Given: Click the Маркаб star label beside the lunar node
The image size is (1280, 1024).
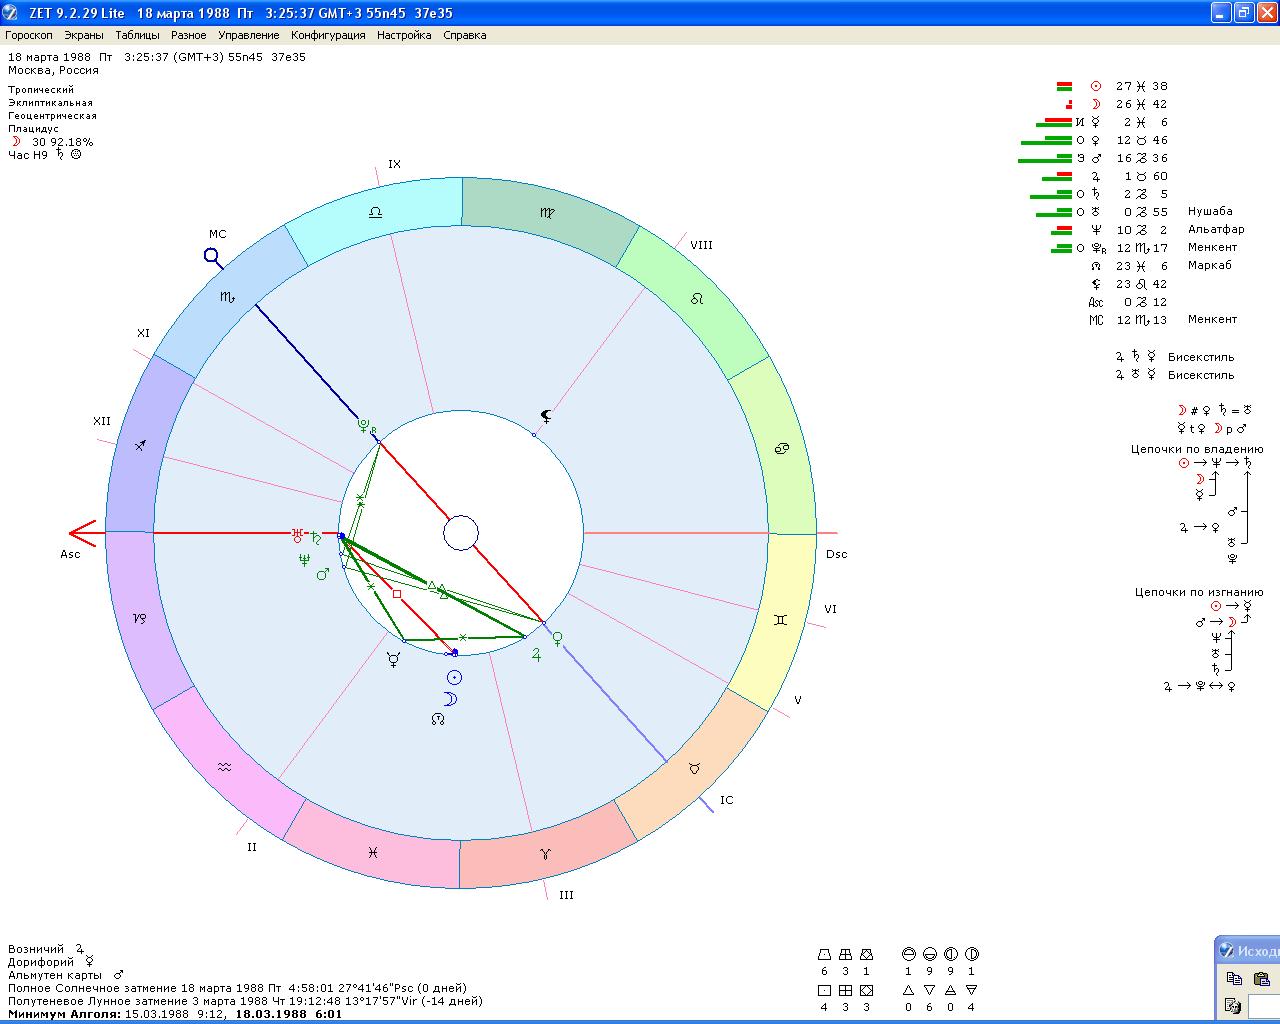Looking at the screenshot, I should [1210, 266].
